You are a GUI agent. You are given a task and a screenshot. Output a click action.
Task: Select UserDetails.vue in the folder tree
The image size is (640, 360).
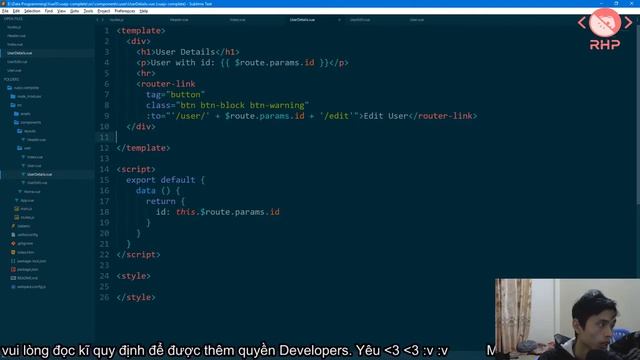[39, 174]
